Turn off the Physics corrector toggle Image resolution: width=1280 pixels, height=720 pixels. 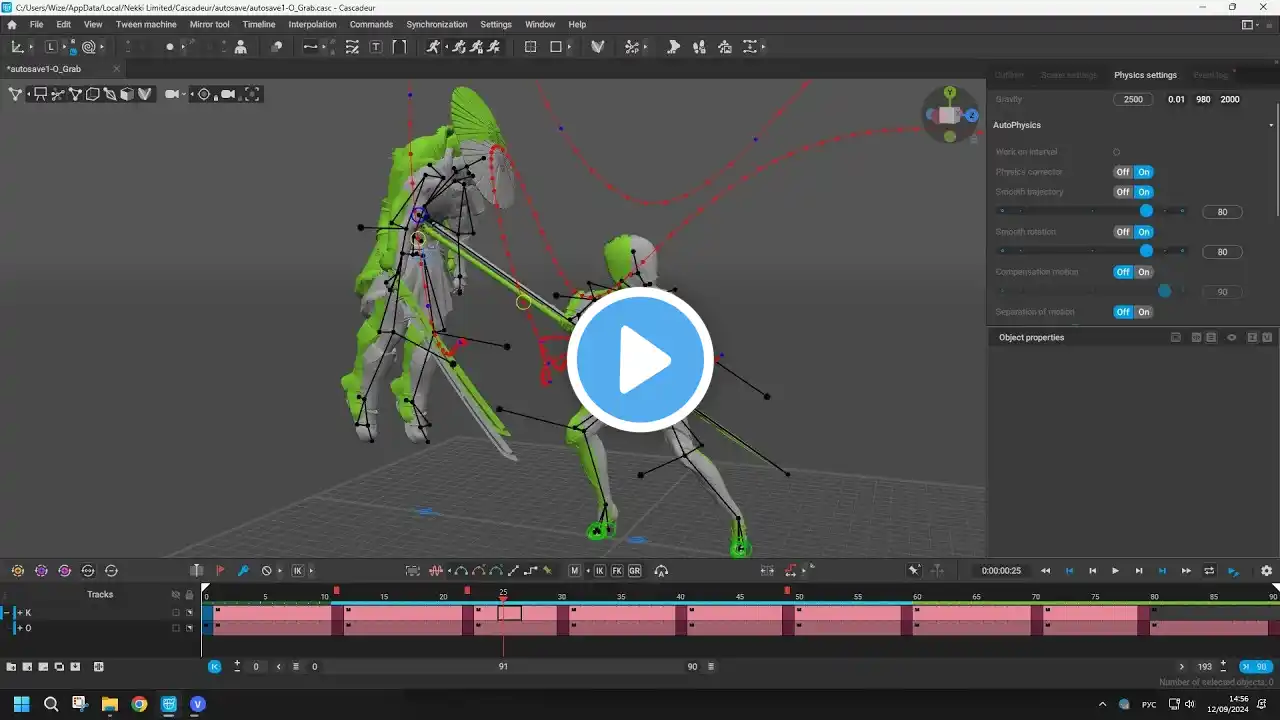tap(1123, 172)
